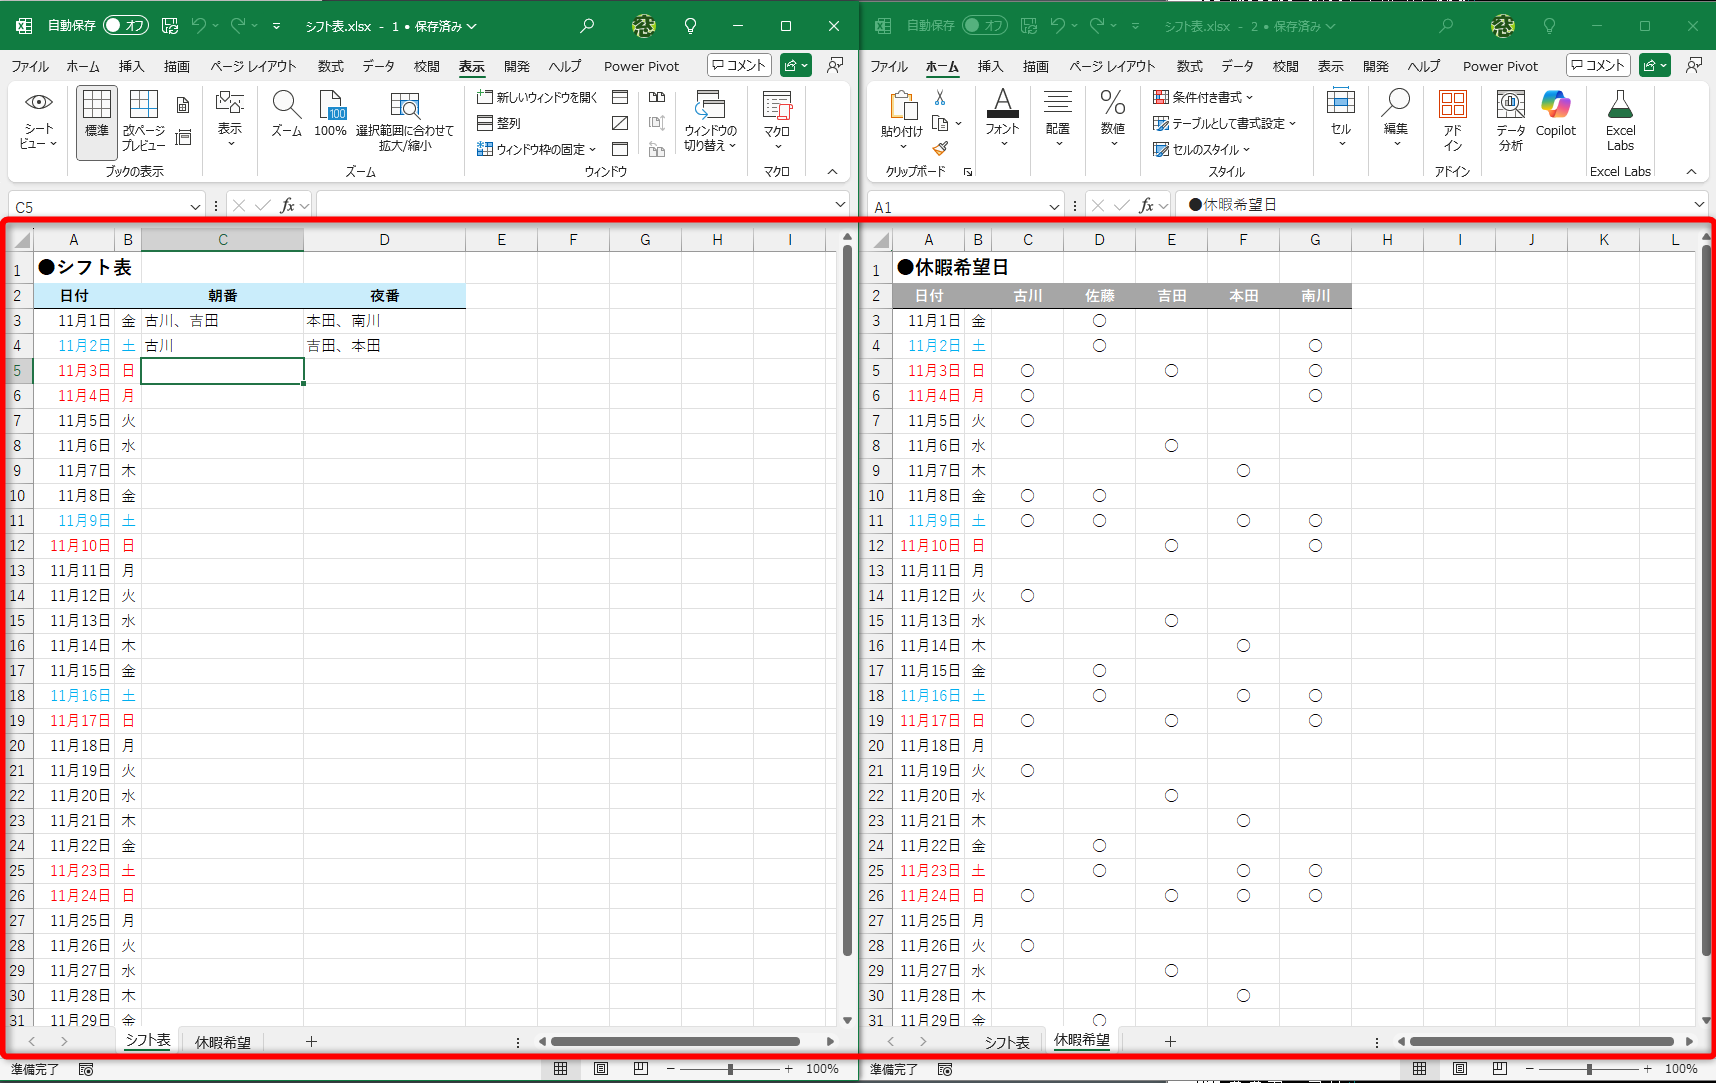Open 数式 tab in left window
This screenshot has height=1083, width=1716.
click(330, 66)
